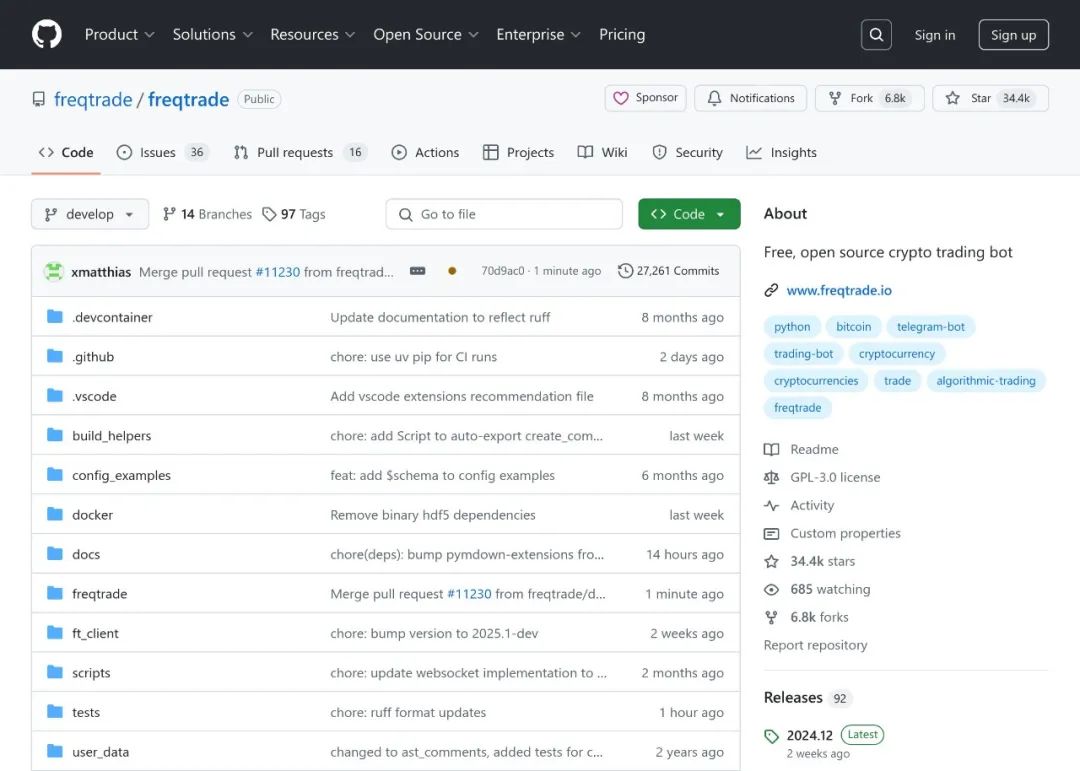1080x771 pixels.
Task: Click the heart Sponsor button
Action: (x=645, y=98)
